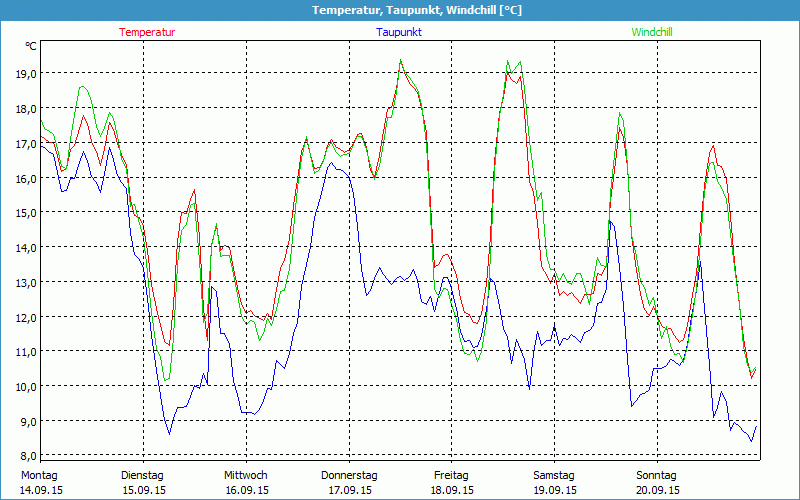The height and width of the screenshot is (500, 800).
Task: Click the chart title 'Temperatur, Taupunkt, Windchill [°C]'
Action: click(x=417, y=10)
